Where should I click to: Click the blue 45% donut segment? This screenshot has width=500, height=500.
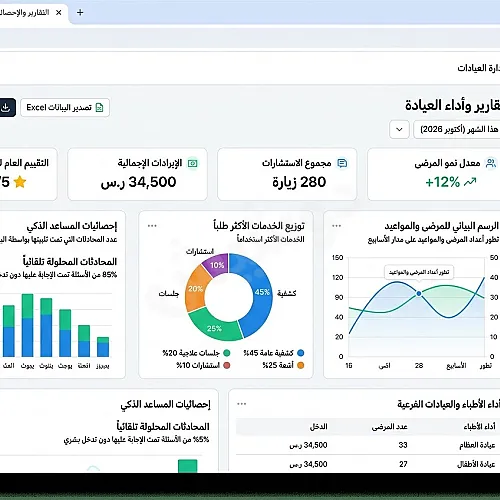click(x=262, y=293)
